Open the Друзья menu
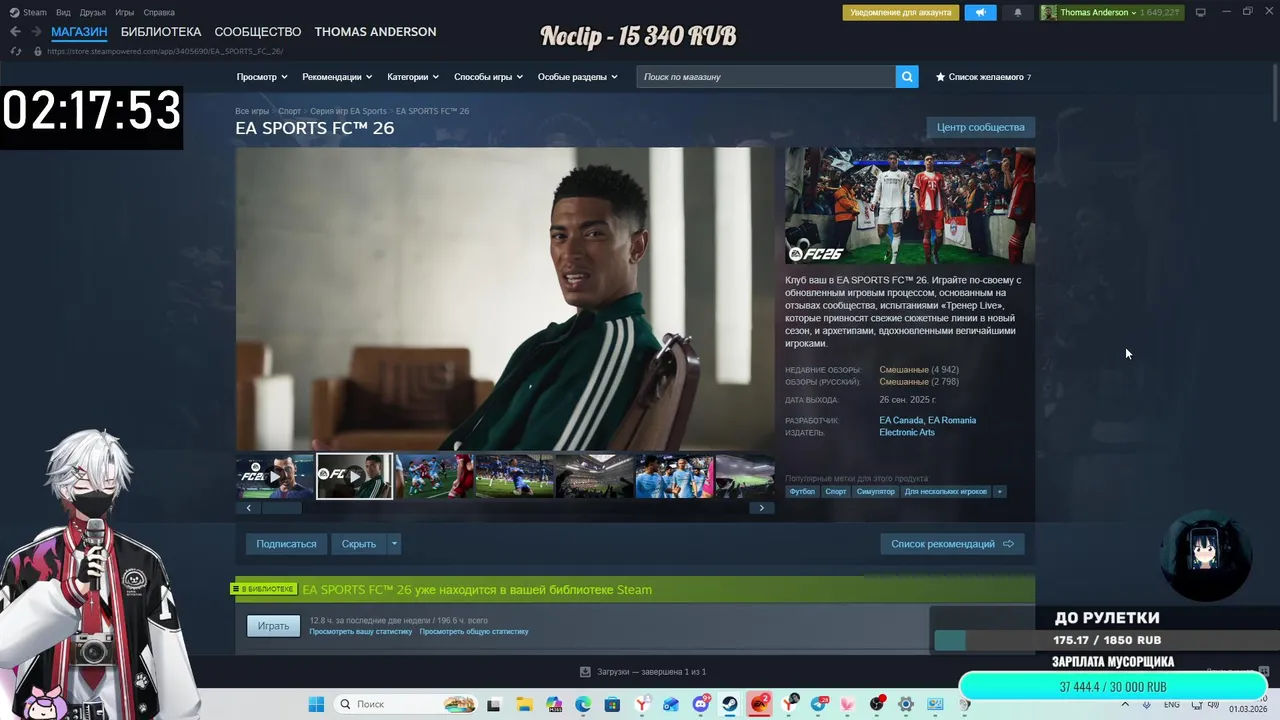The height and width of the screenshot is (720, 1280). click(92, 12)
